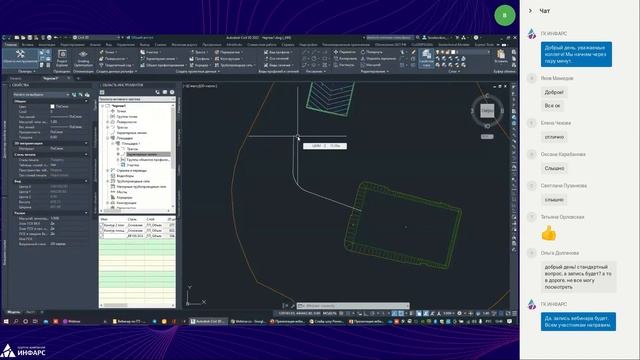Expand the Трубопроводные сети tree node
Screen dimensions: 640x360
point(108,181)
